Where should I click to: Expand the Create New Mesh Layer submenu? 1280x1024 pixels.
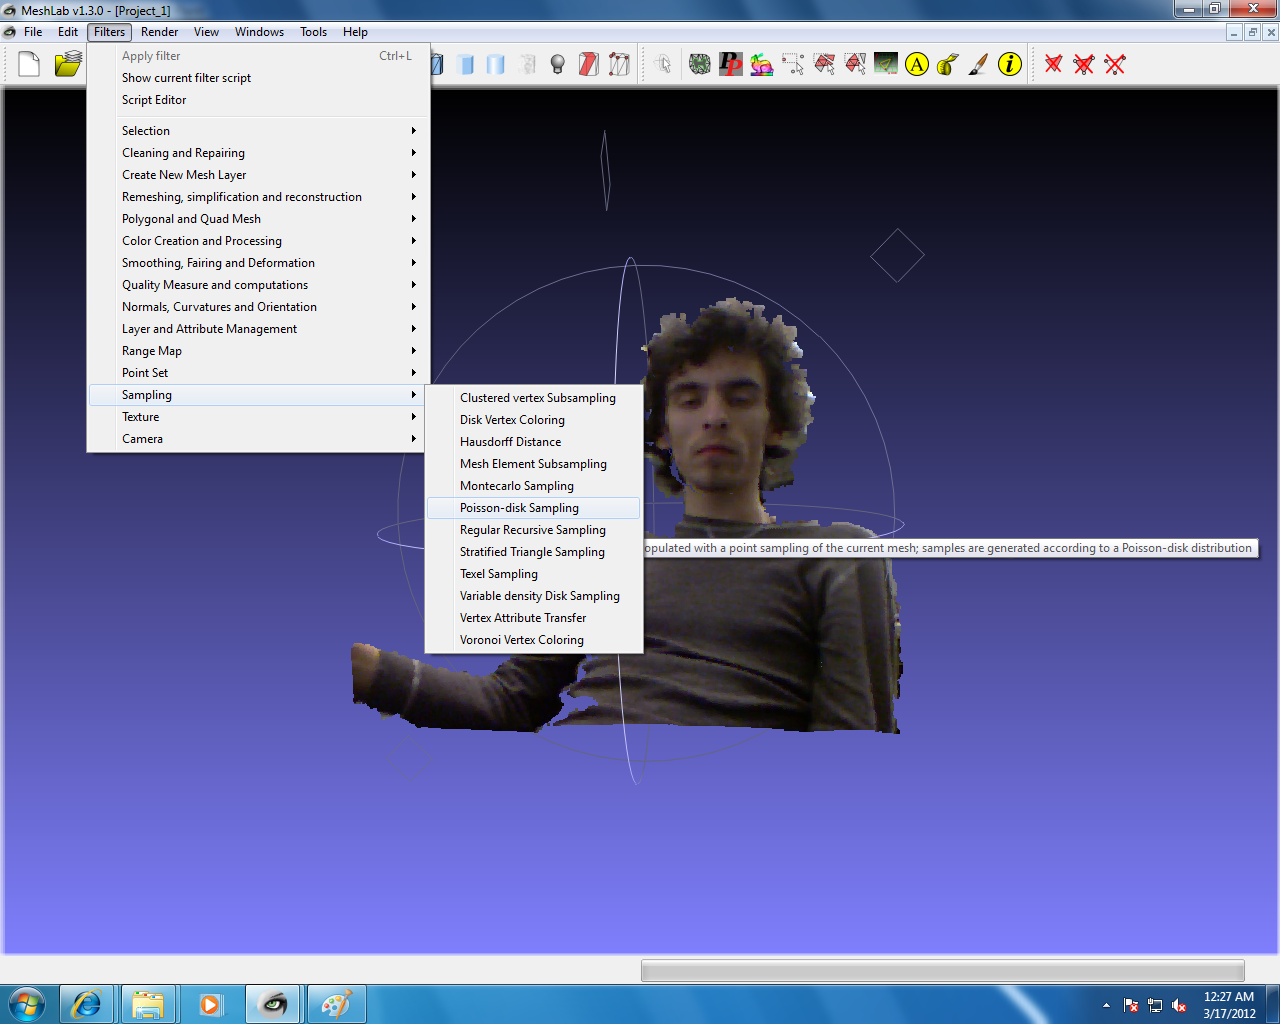260,175
